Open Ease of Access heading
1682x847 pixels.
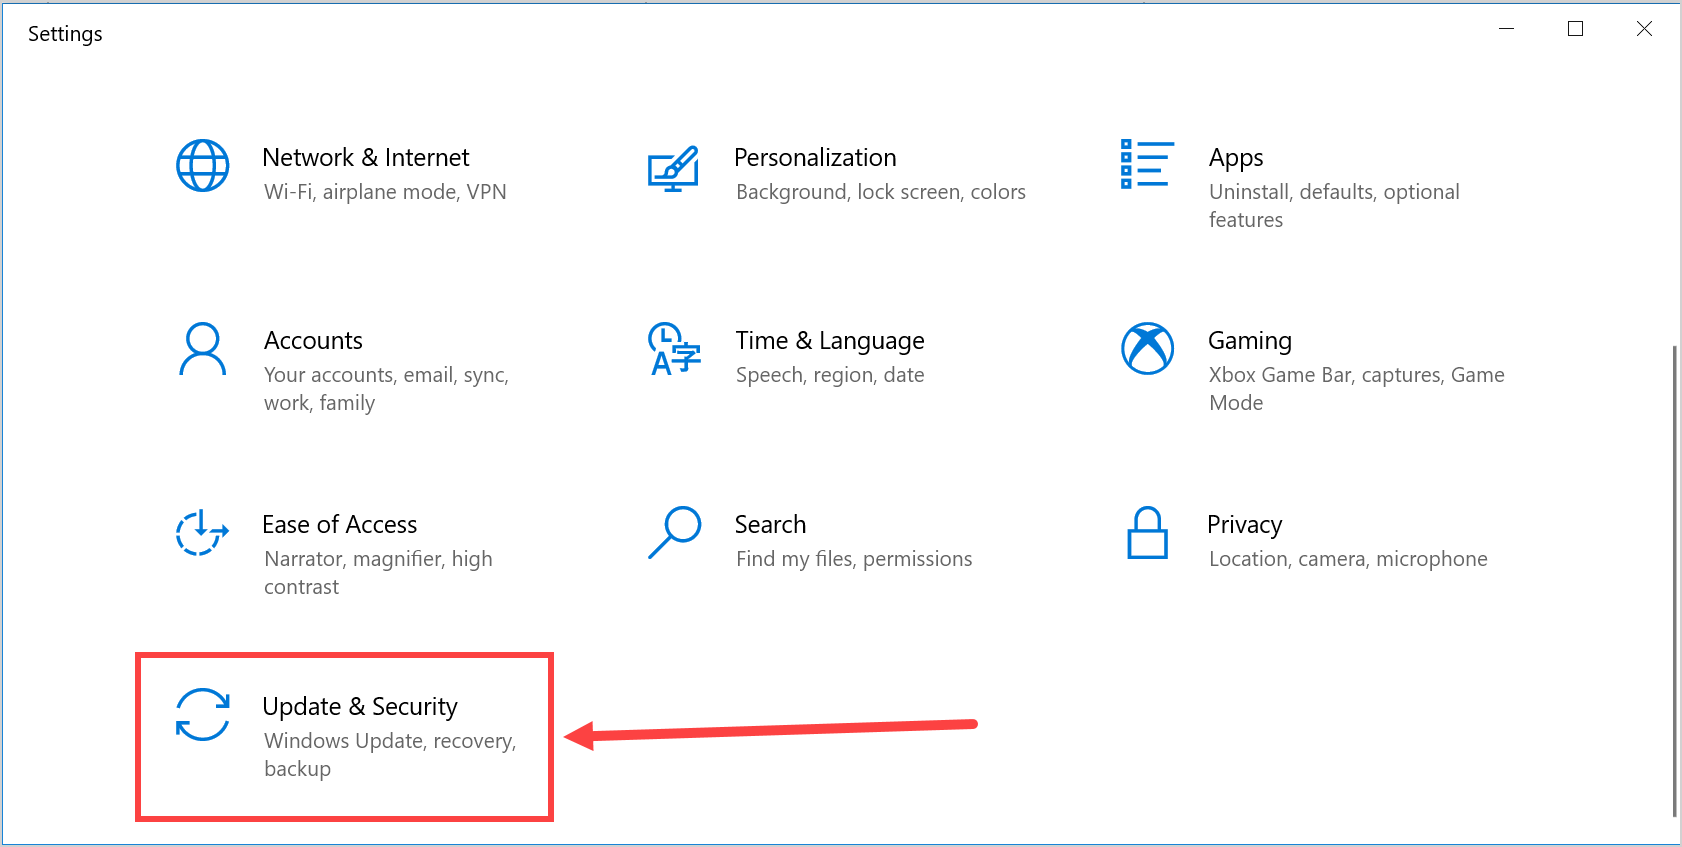click(340, 525)
